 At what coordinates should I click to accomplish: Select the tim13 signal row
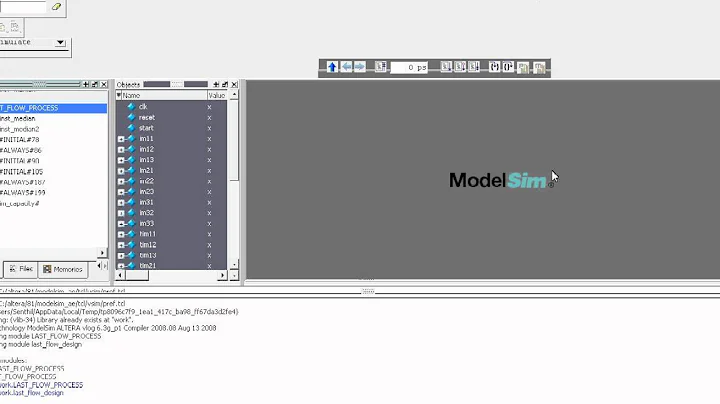pyautogui.click(x=171, y=255)
